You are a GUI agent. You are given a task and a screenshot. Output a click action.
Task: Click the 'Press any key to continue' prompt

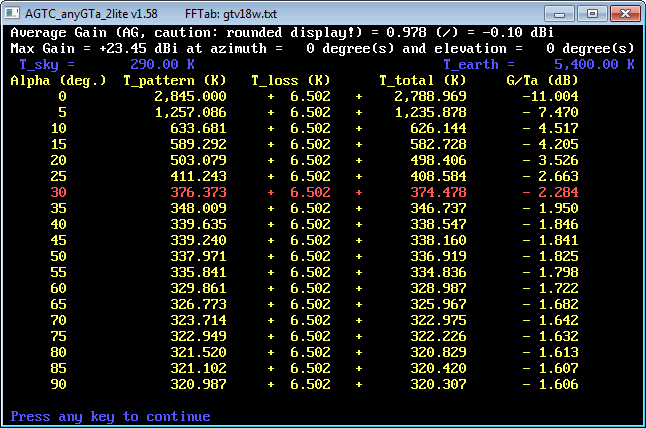(x=110, y=416)
